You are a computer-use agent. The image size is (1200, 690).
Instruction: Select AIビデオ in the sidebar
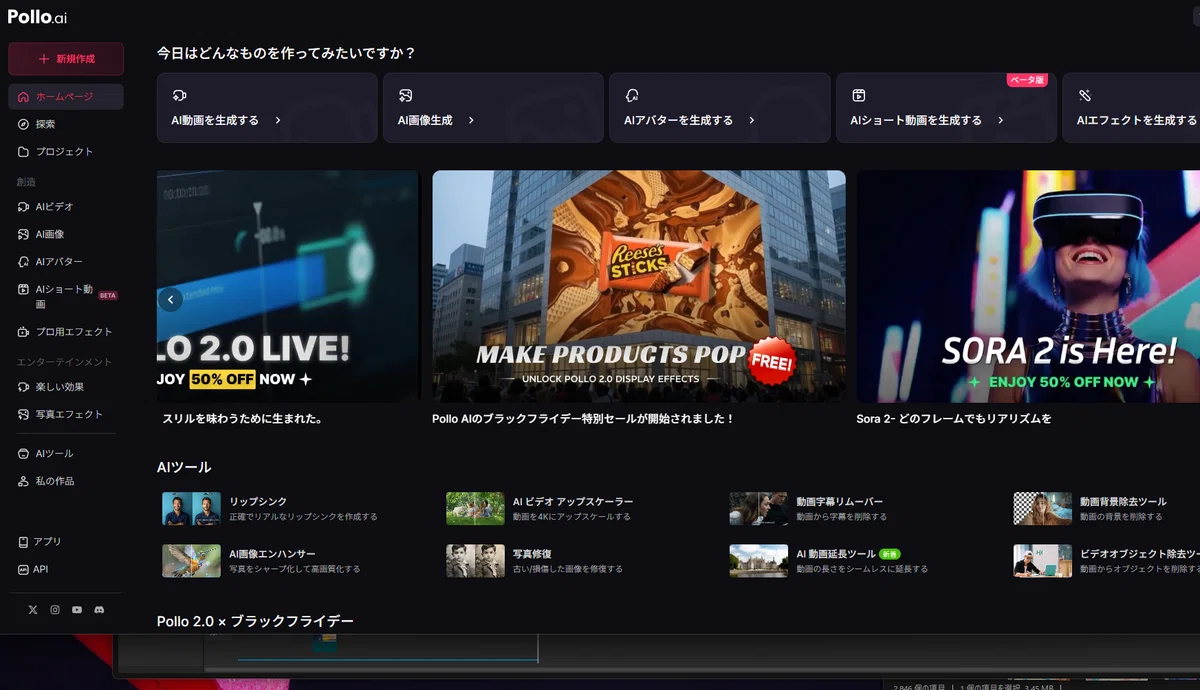[x=66, y=207]
